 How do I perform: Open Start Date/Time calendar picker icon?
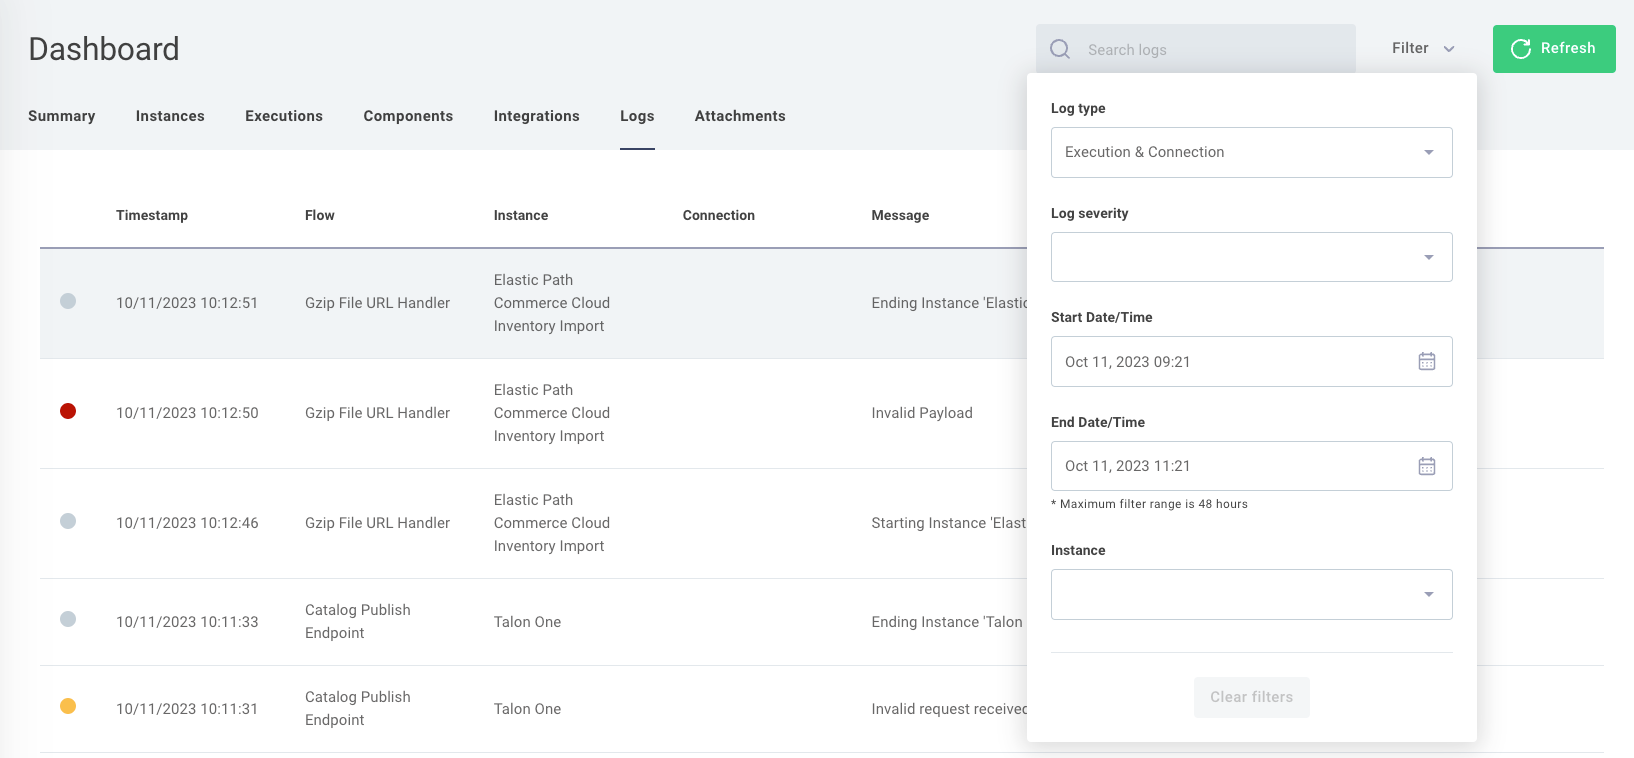[1426, 362]
